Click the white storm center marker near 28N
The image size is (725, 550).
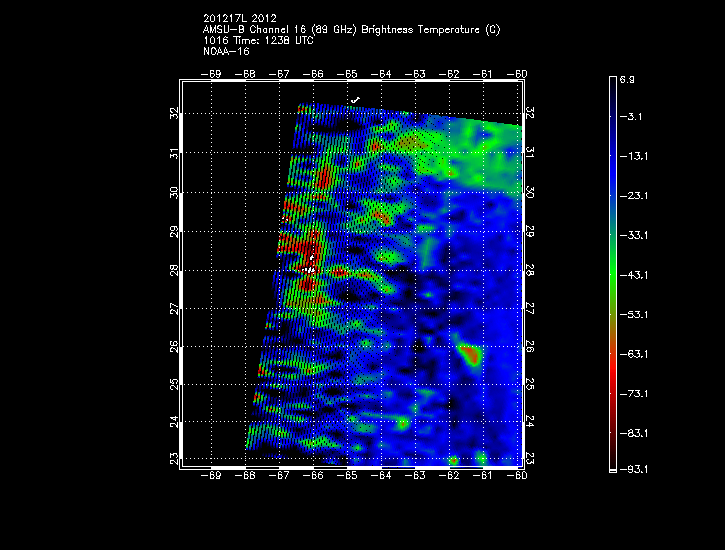(x=310, y=268)
